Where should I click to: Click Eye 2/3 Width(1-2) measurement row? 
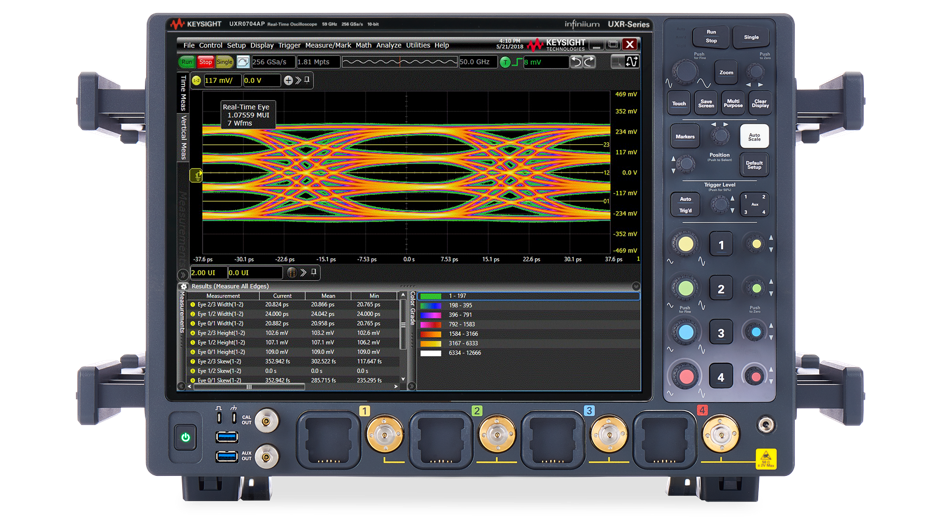[x=293, y=305]
